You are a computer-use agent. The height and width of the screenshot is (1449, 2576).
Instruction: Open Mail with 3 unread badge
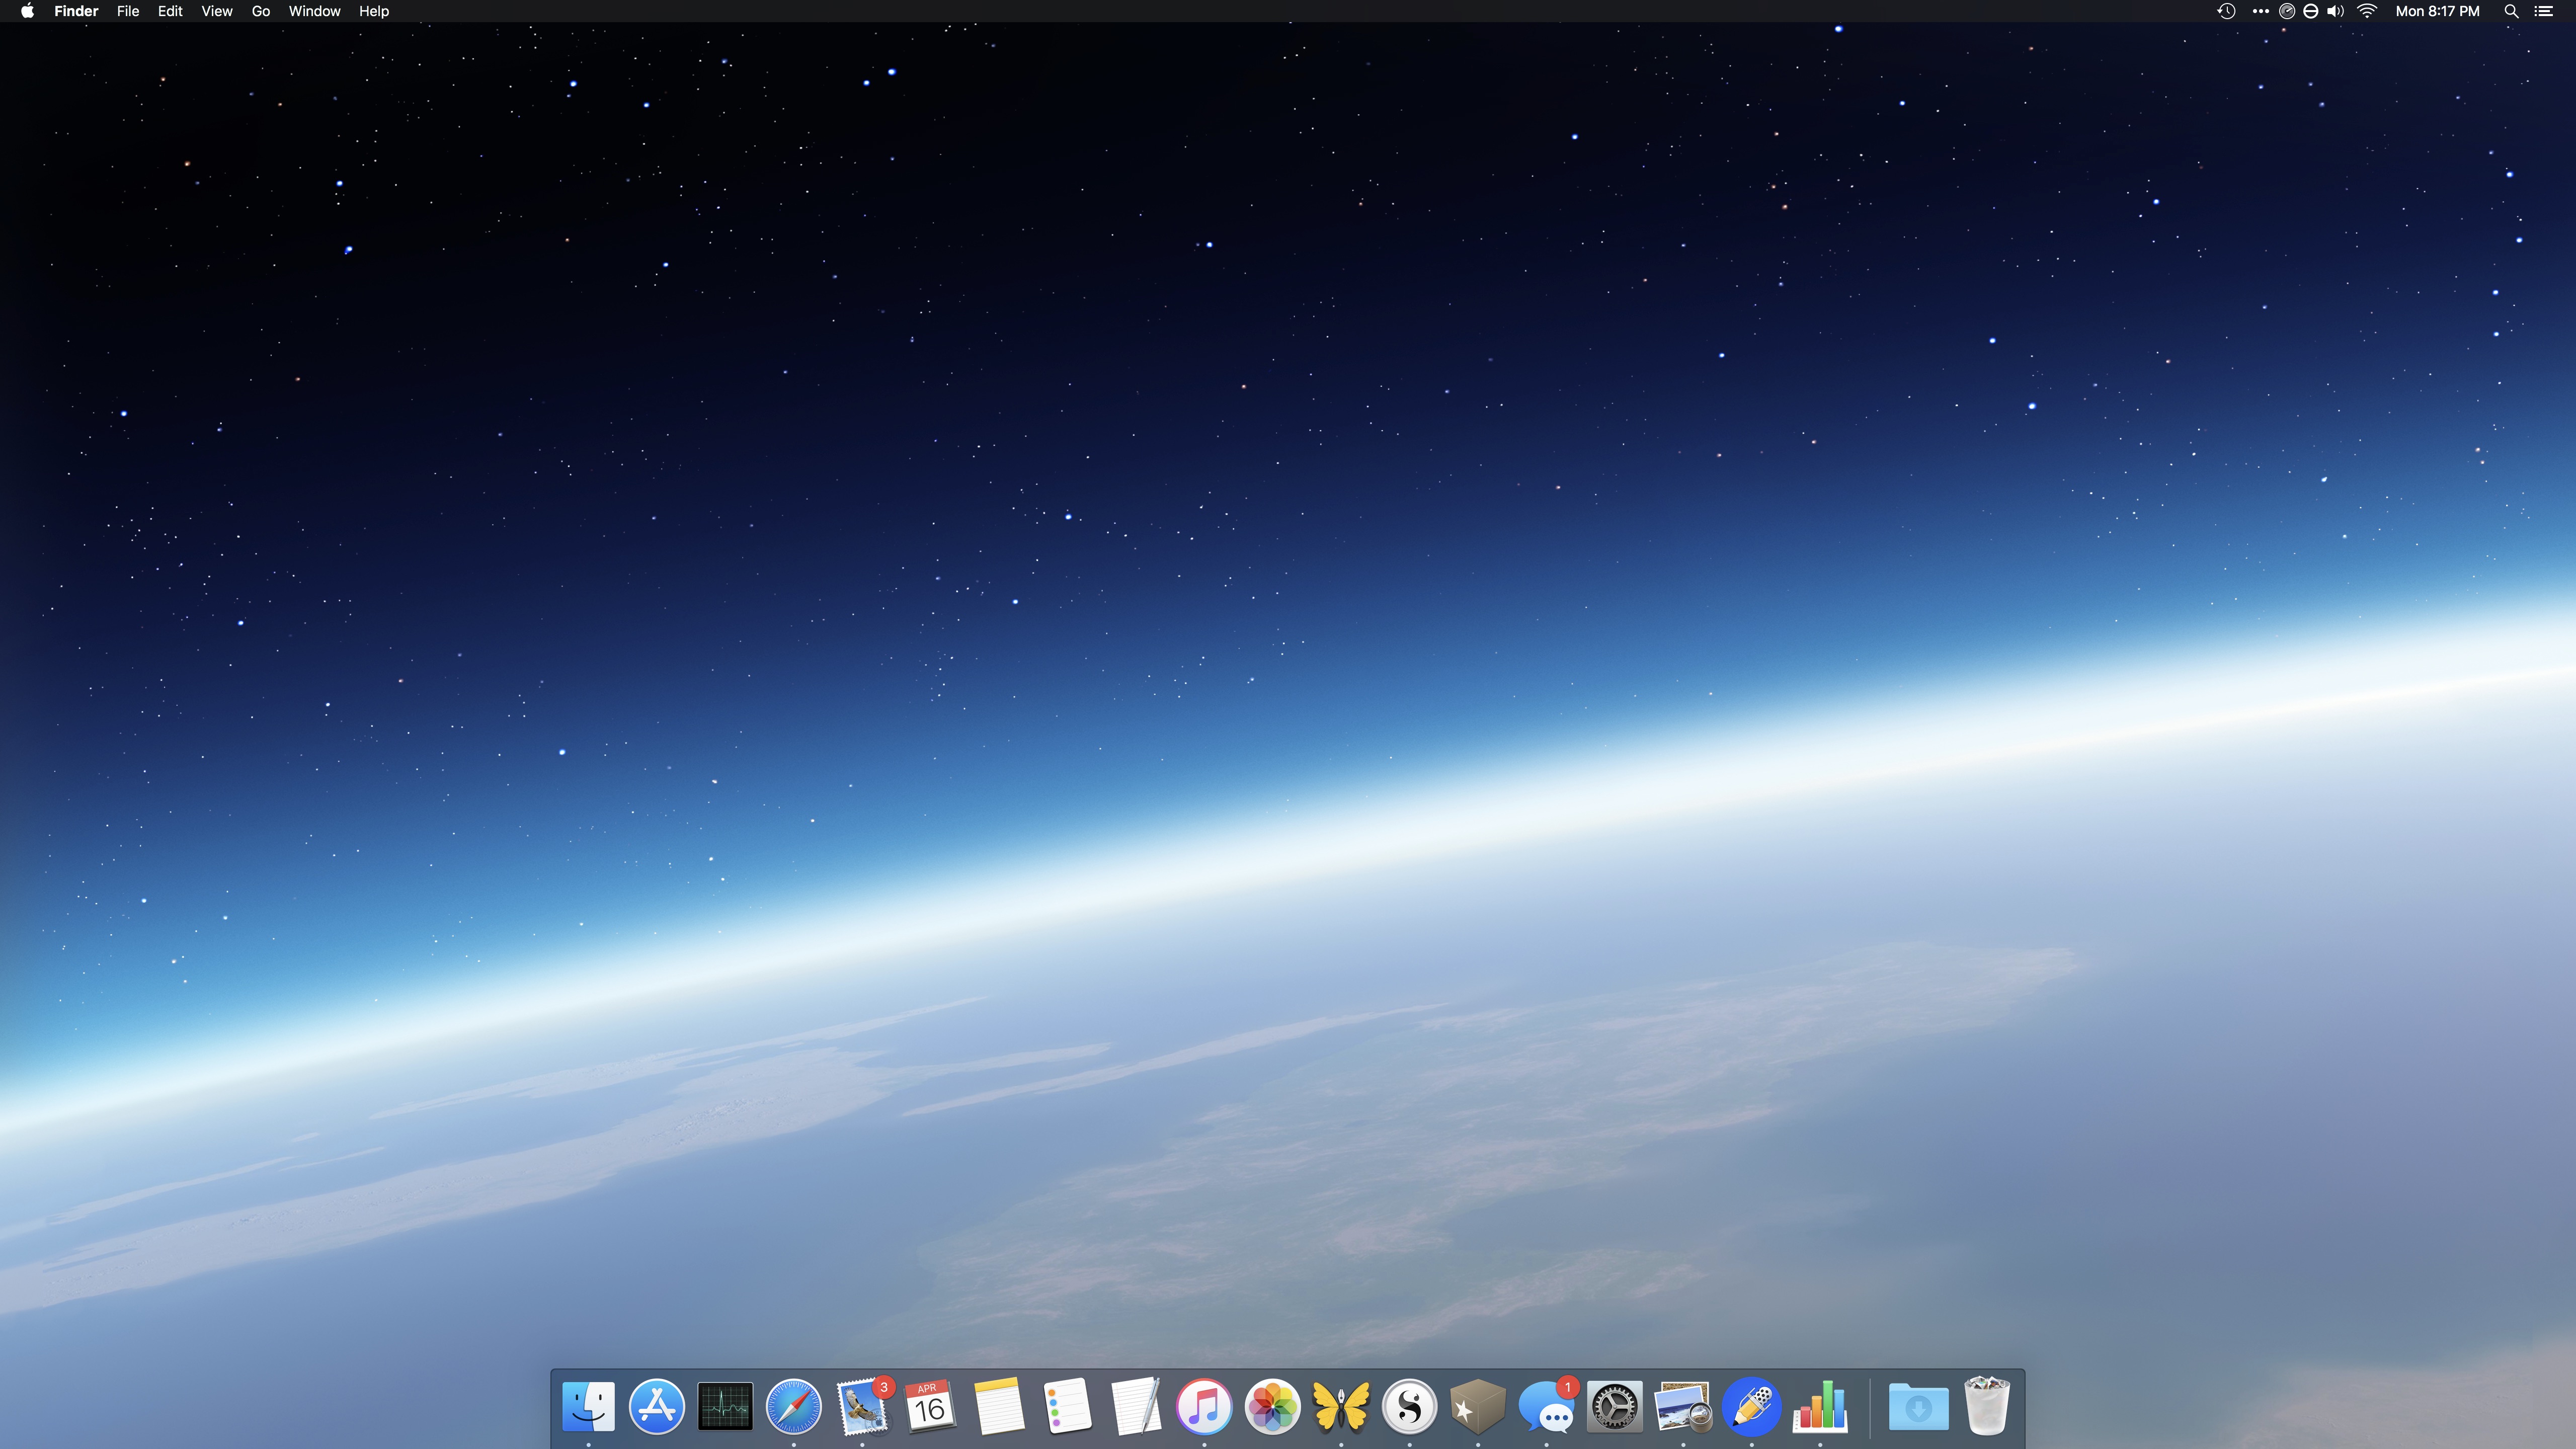[862, 1406]
